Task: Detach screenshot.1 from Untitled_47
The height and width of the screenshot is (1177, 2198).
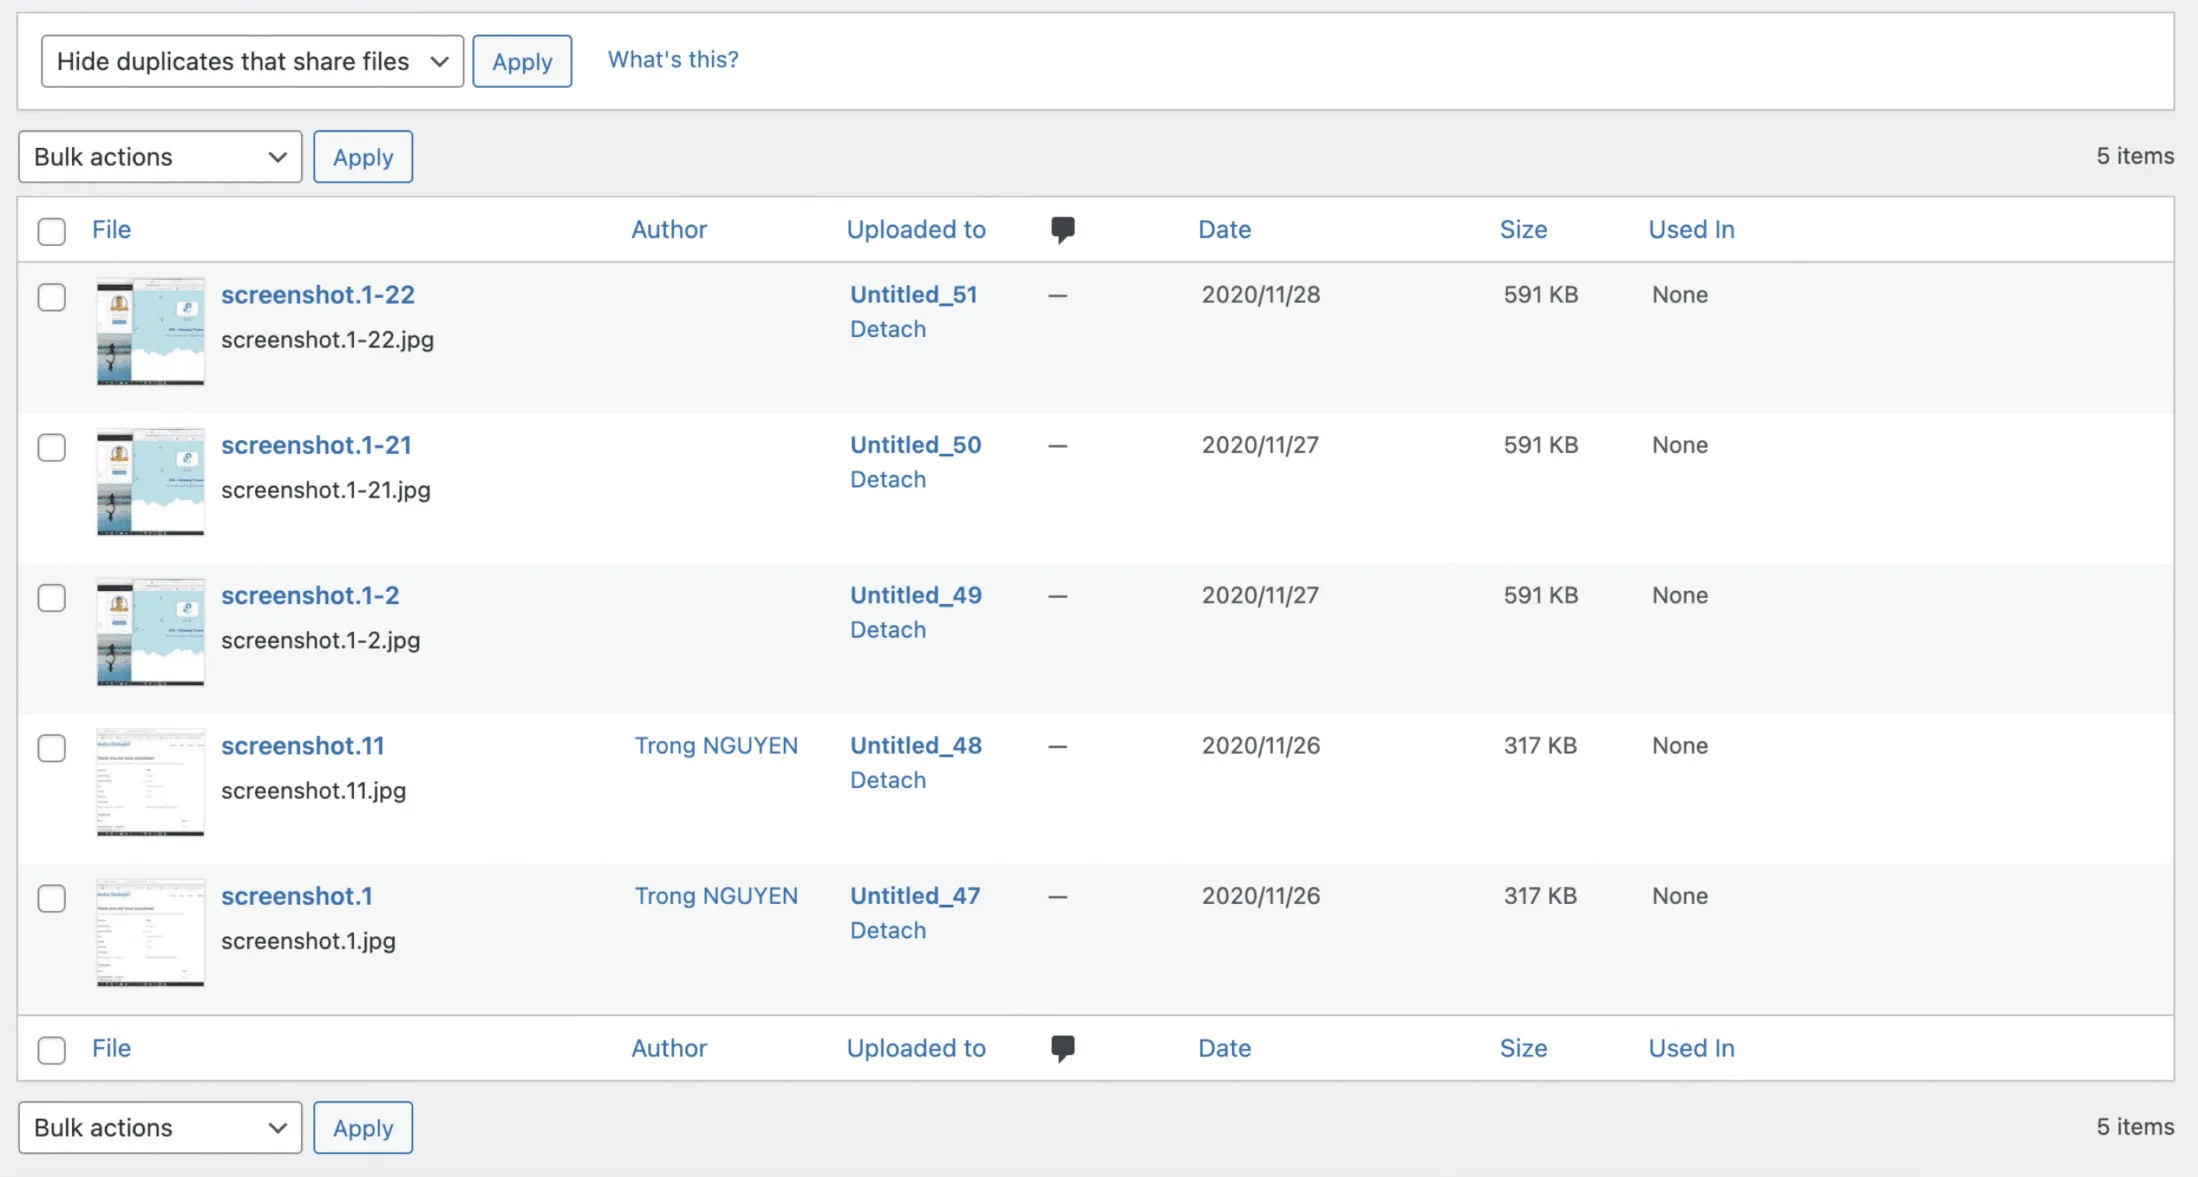Action: [x=888, y=930]
